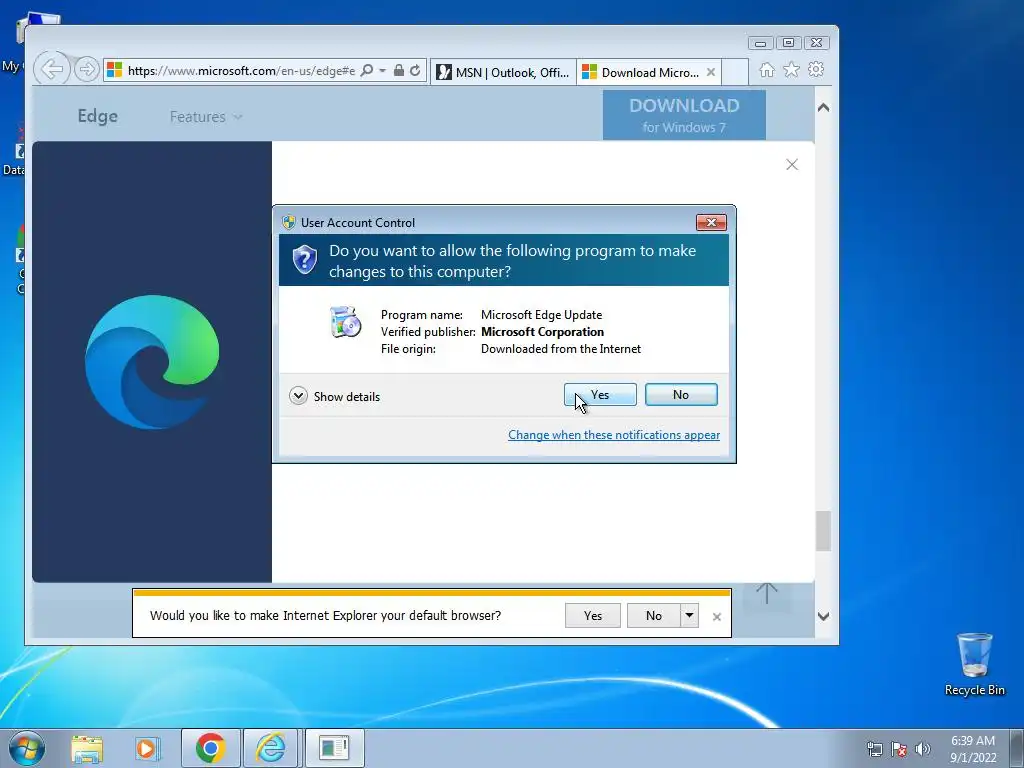Click the search magnifier in address bar
Image resolution: width=1024 pixels, height=768 pixels.
point(367,70)
